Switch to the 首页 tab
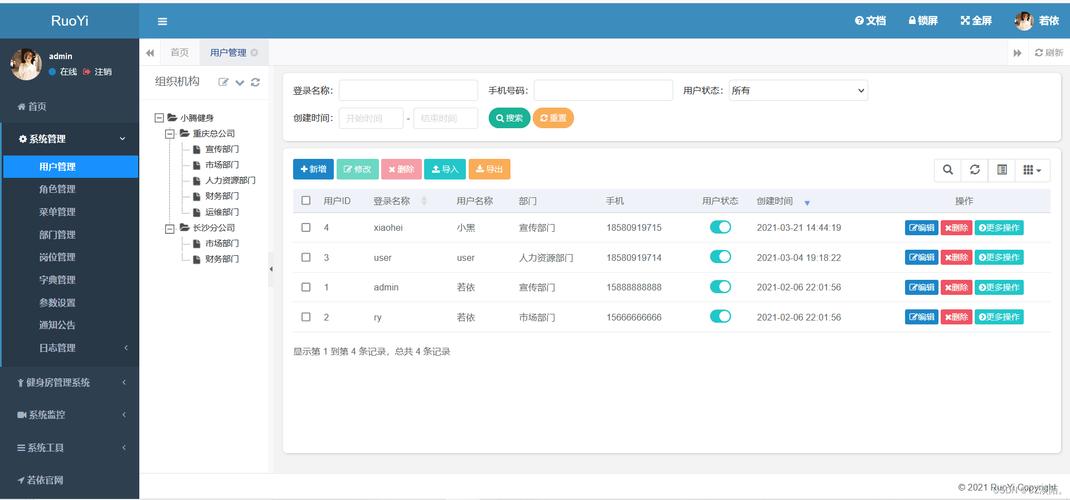Viewport: 1070px width, 500px height. click(x=179, y=52)
